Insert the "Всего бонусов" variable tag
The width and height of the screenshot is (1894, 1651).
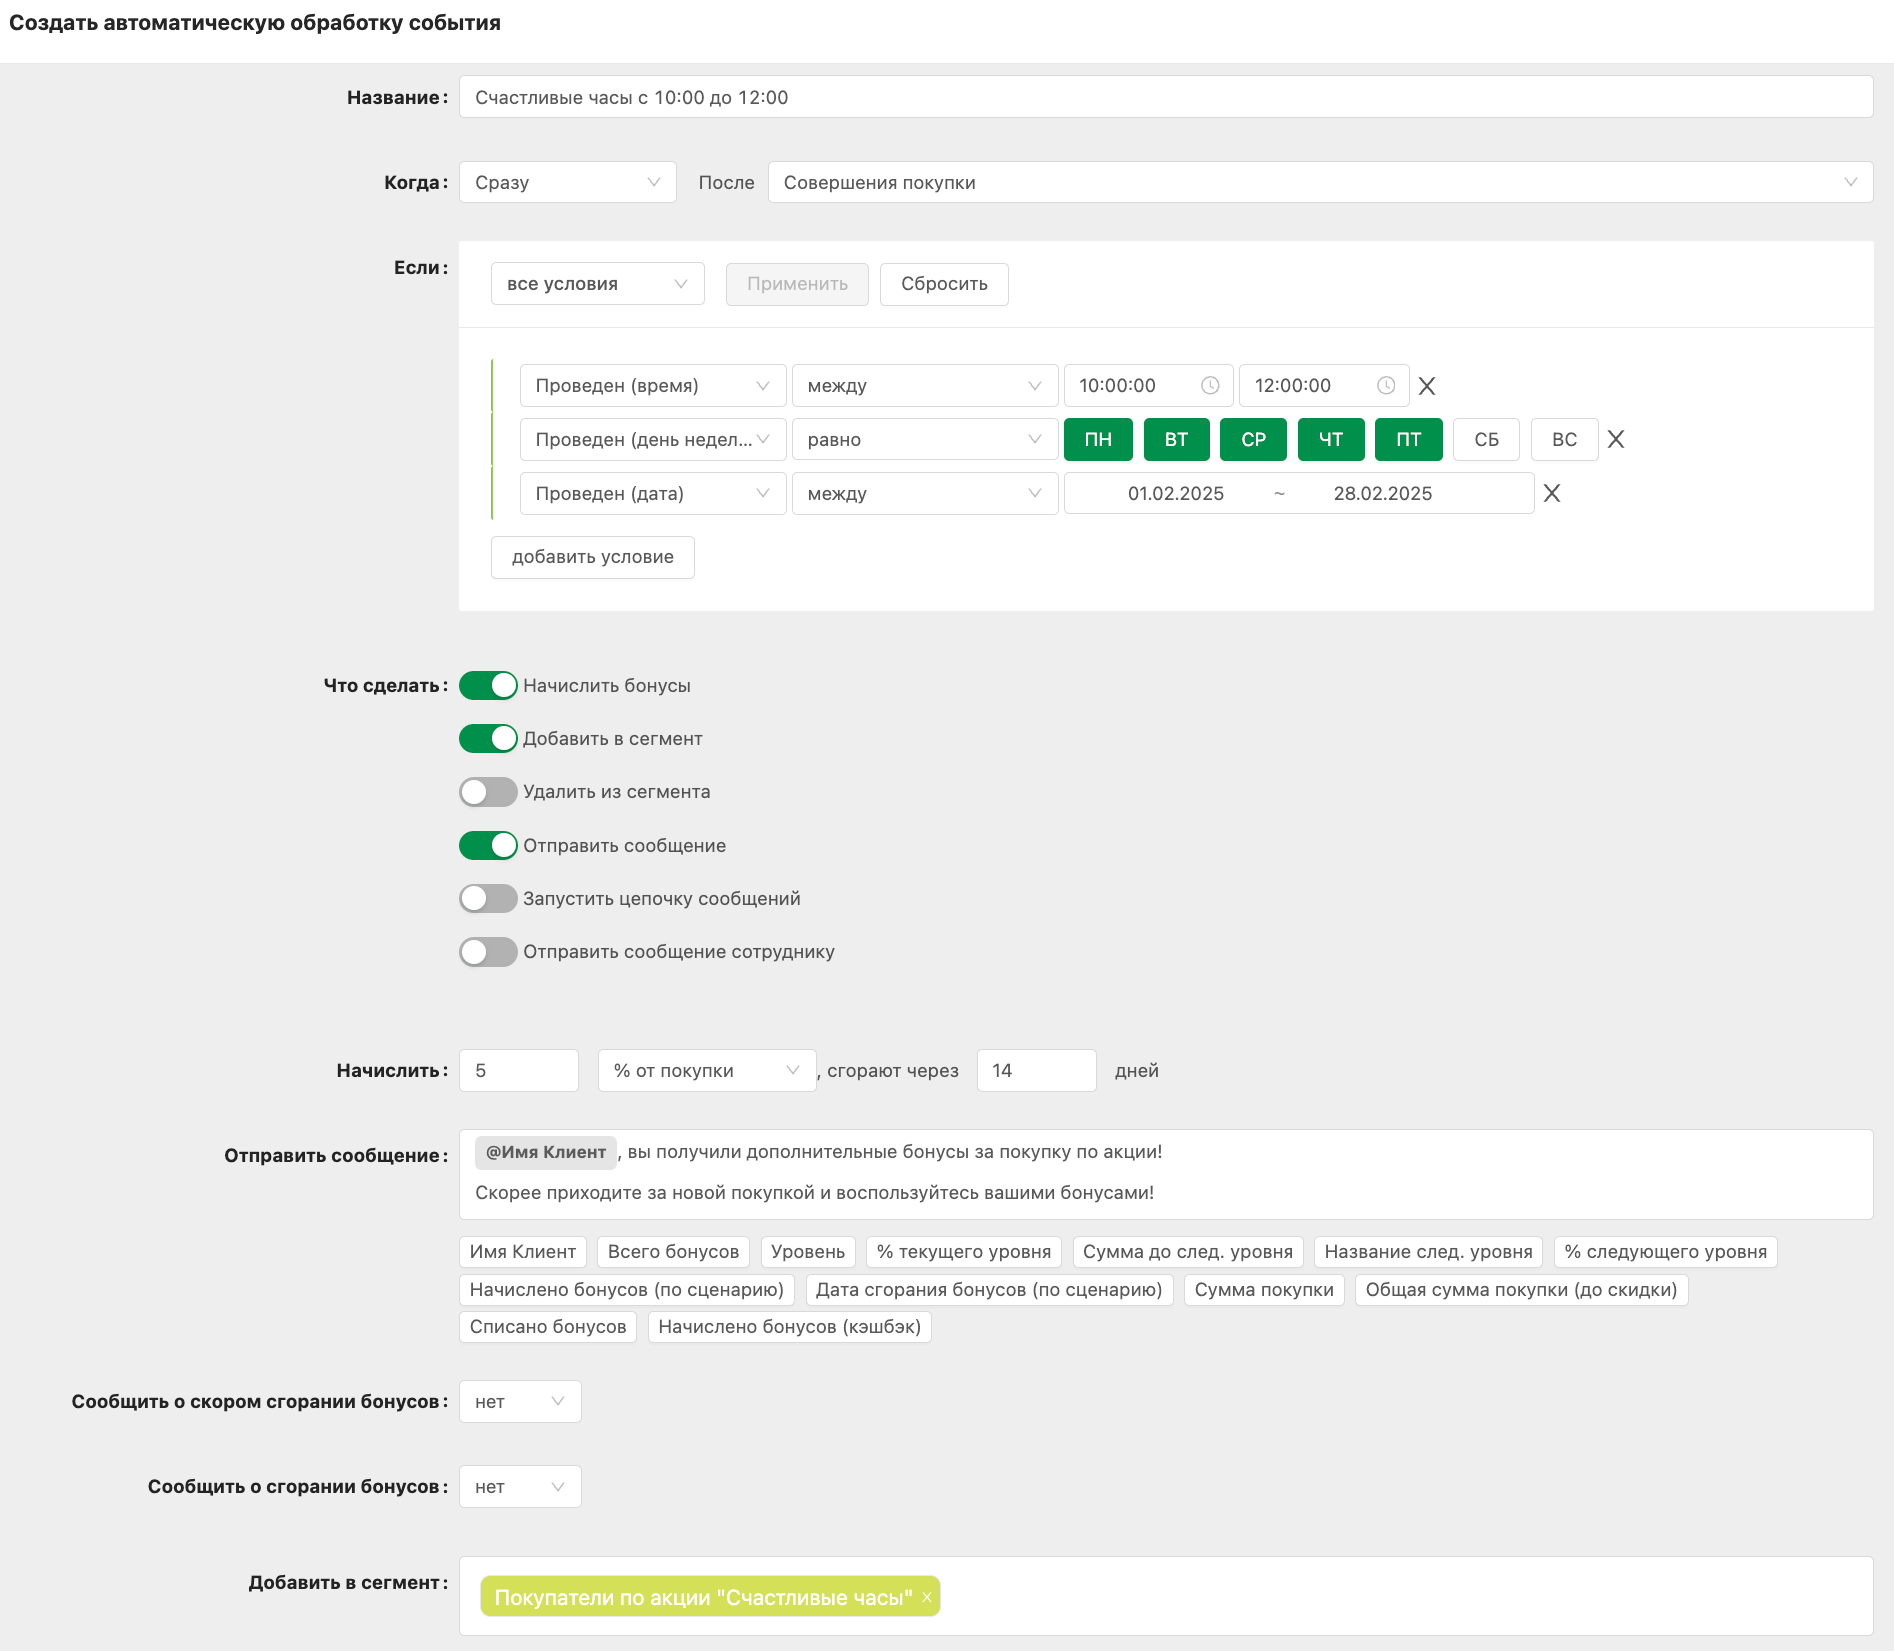[673, 1252]
